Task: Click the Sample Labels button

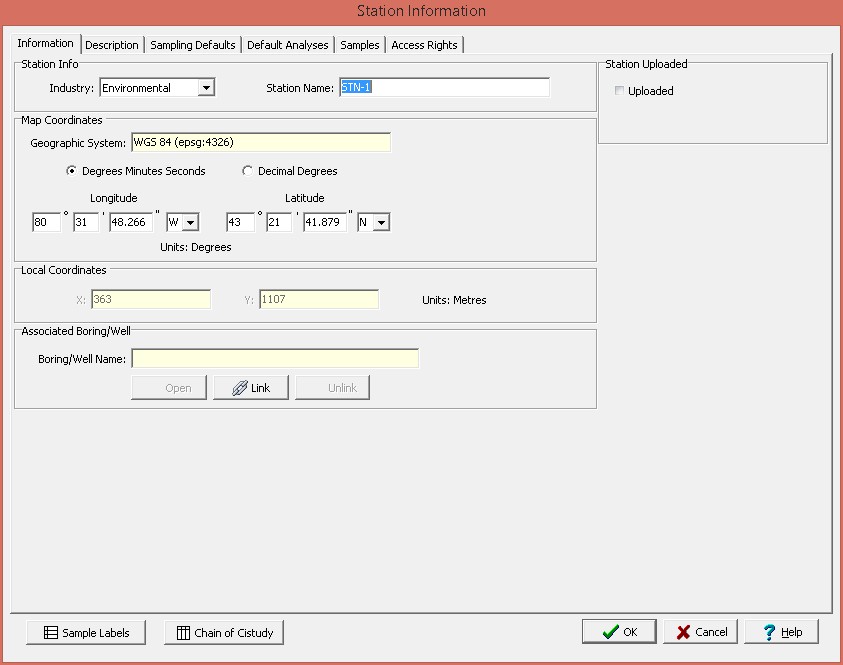Action: tap(87, 632)
